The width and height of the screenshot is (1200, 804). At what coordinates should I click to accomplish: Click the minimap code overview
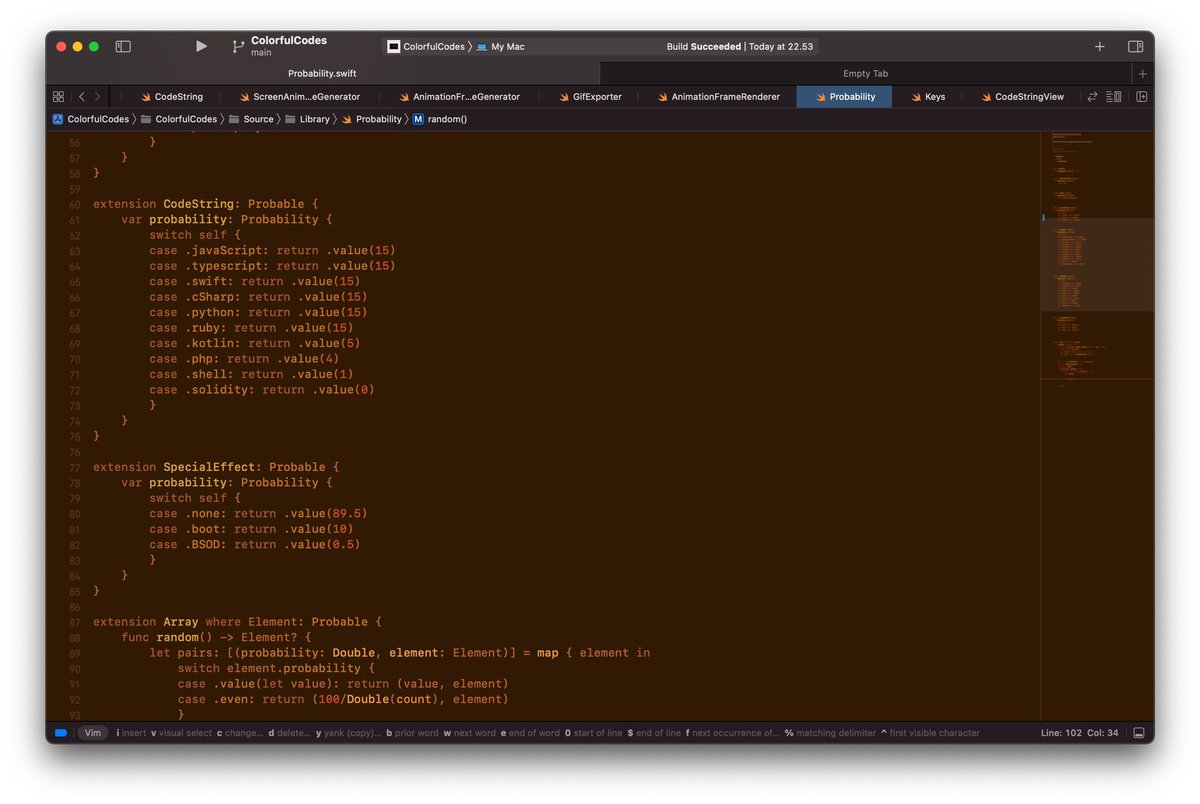(x=1097, y=425)
